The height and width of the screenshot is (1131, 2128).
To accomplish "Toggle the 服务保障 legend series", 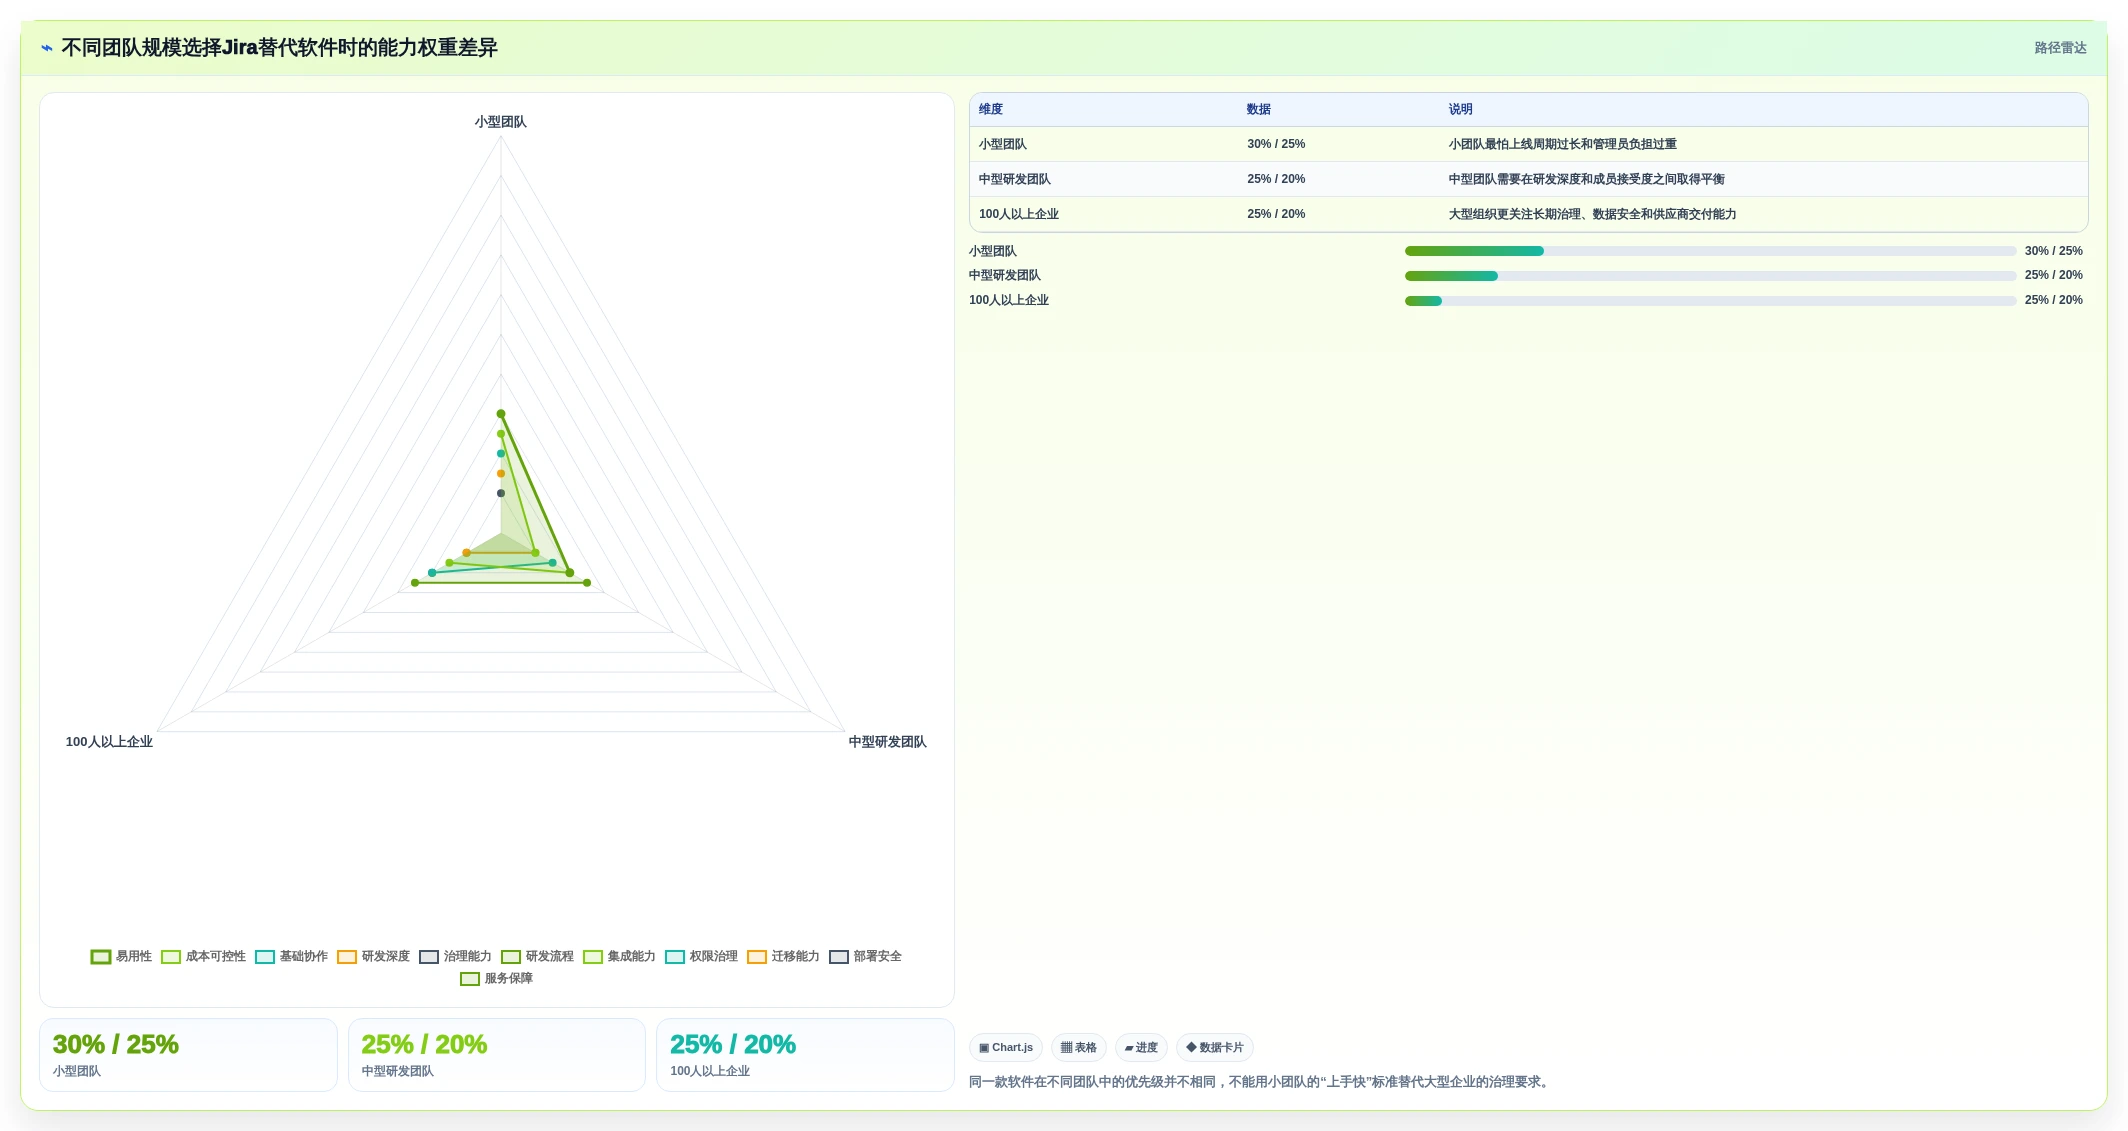I will pyautogui.click(x=496, y=978).
